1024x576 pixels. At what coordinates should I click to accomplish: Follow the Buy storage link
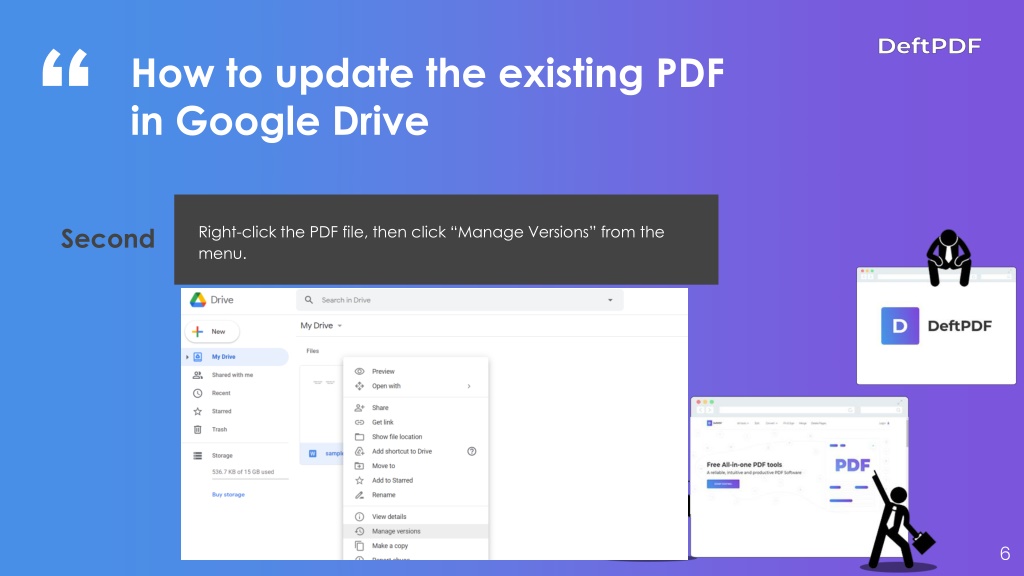click(228, 494)
